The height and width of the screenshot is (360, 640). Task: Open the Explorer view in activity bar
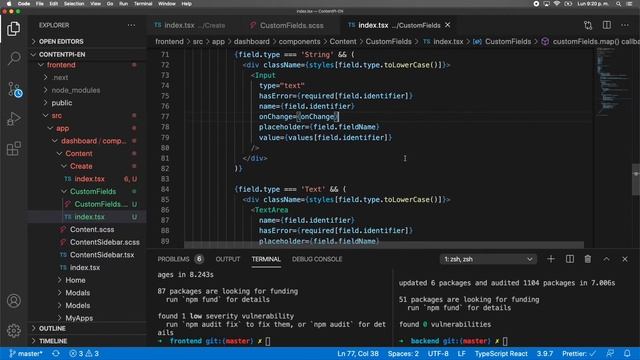pyautogui.click(x=13, y=29)
